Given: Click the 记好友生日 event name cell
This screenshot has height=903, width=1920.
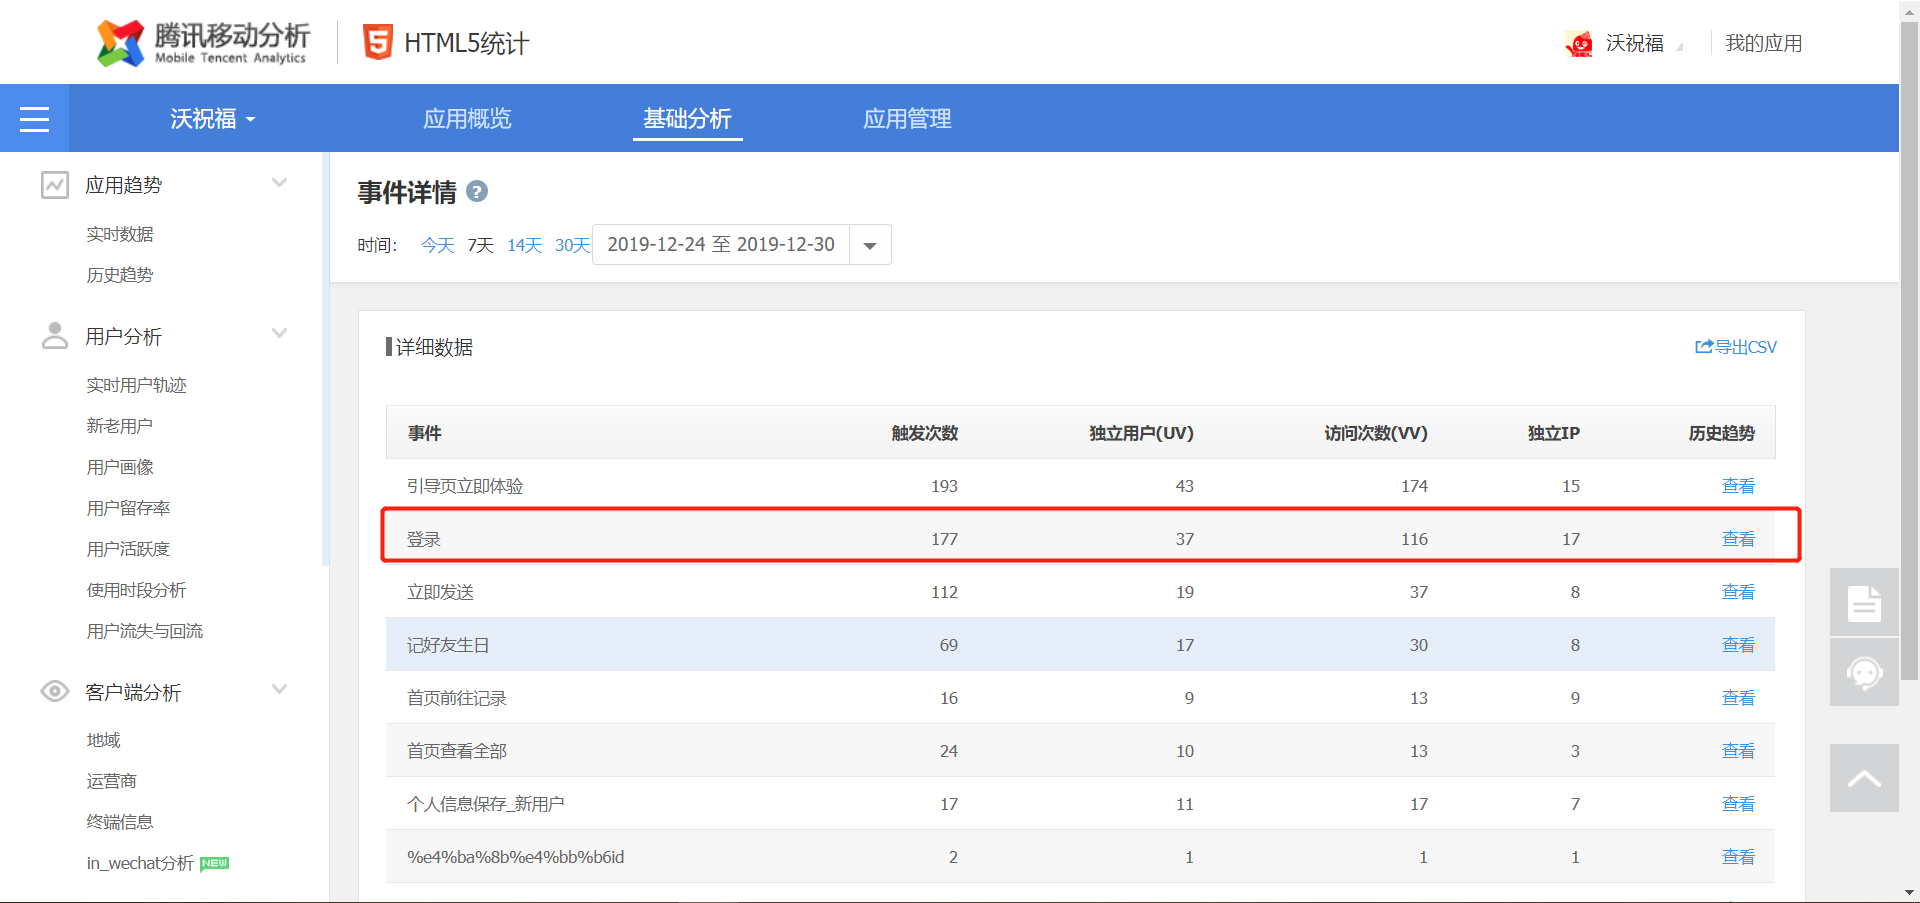Looking at the screenshot, I should 448,645.
